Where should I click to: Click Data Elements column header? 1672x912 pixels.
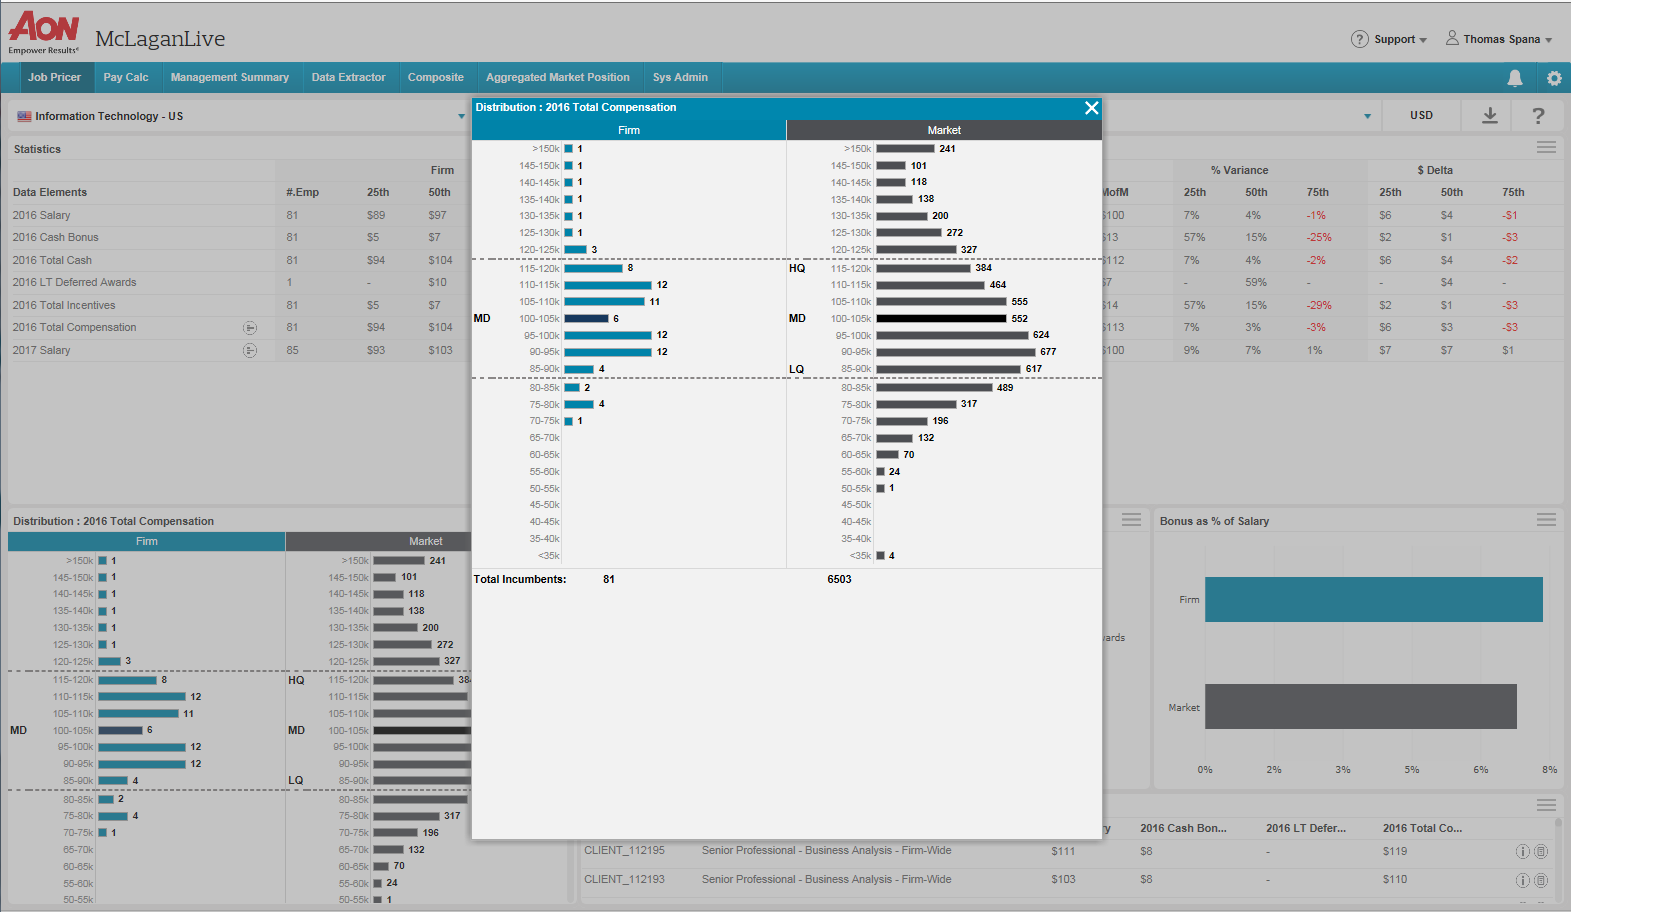[x=50, y=192]
